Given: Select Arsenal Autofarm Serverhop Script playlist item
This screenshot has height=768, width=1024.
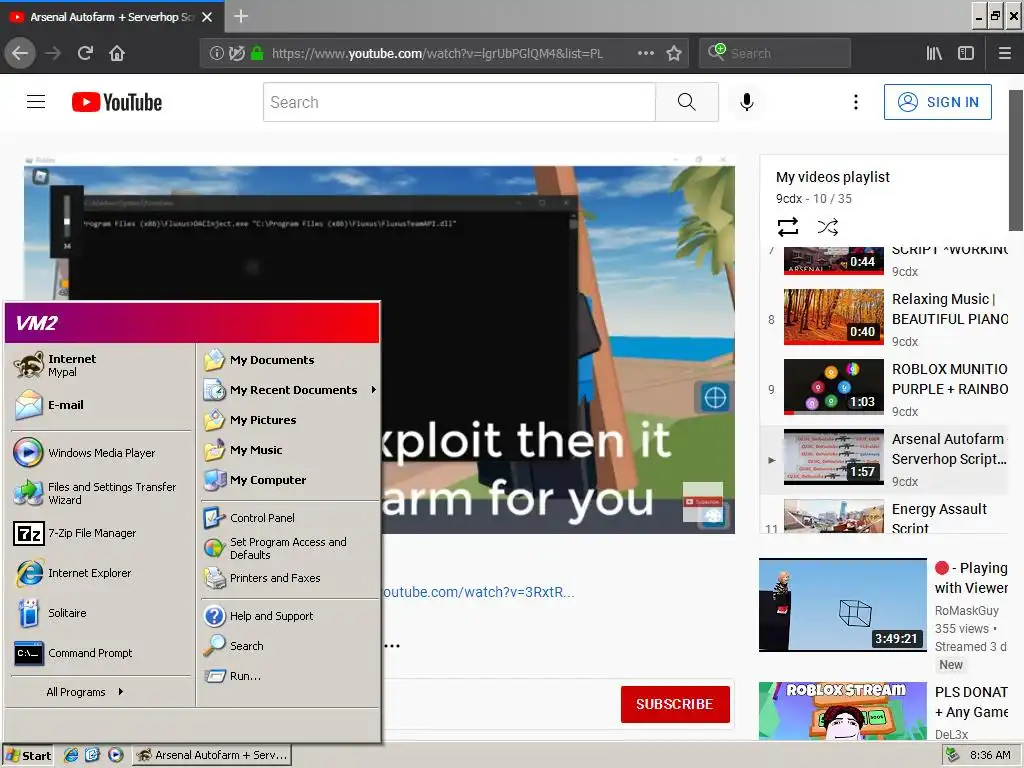Looking at the screenshot, I should click(885, 460).
